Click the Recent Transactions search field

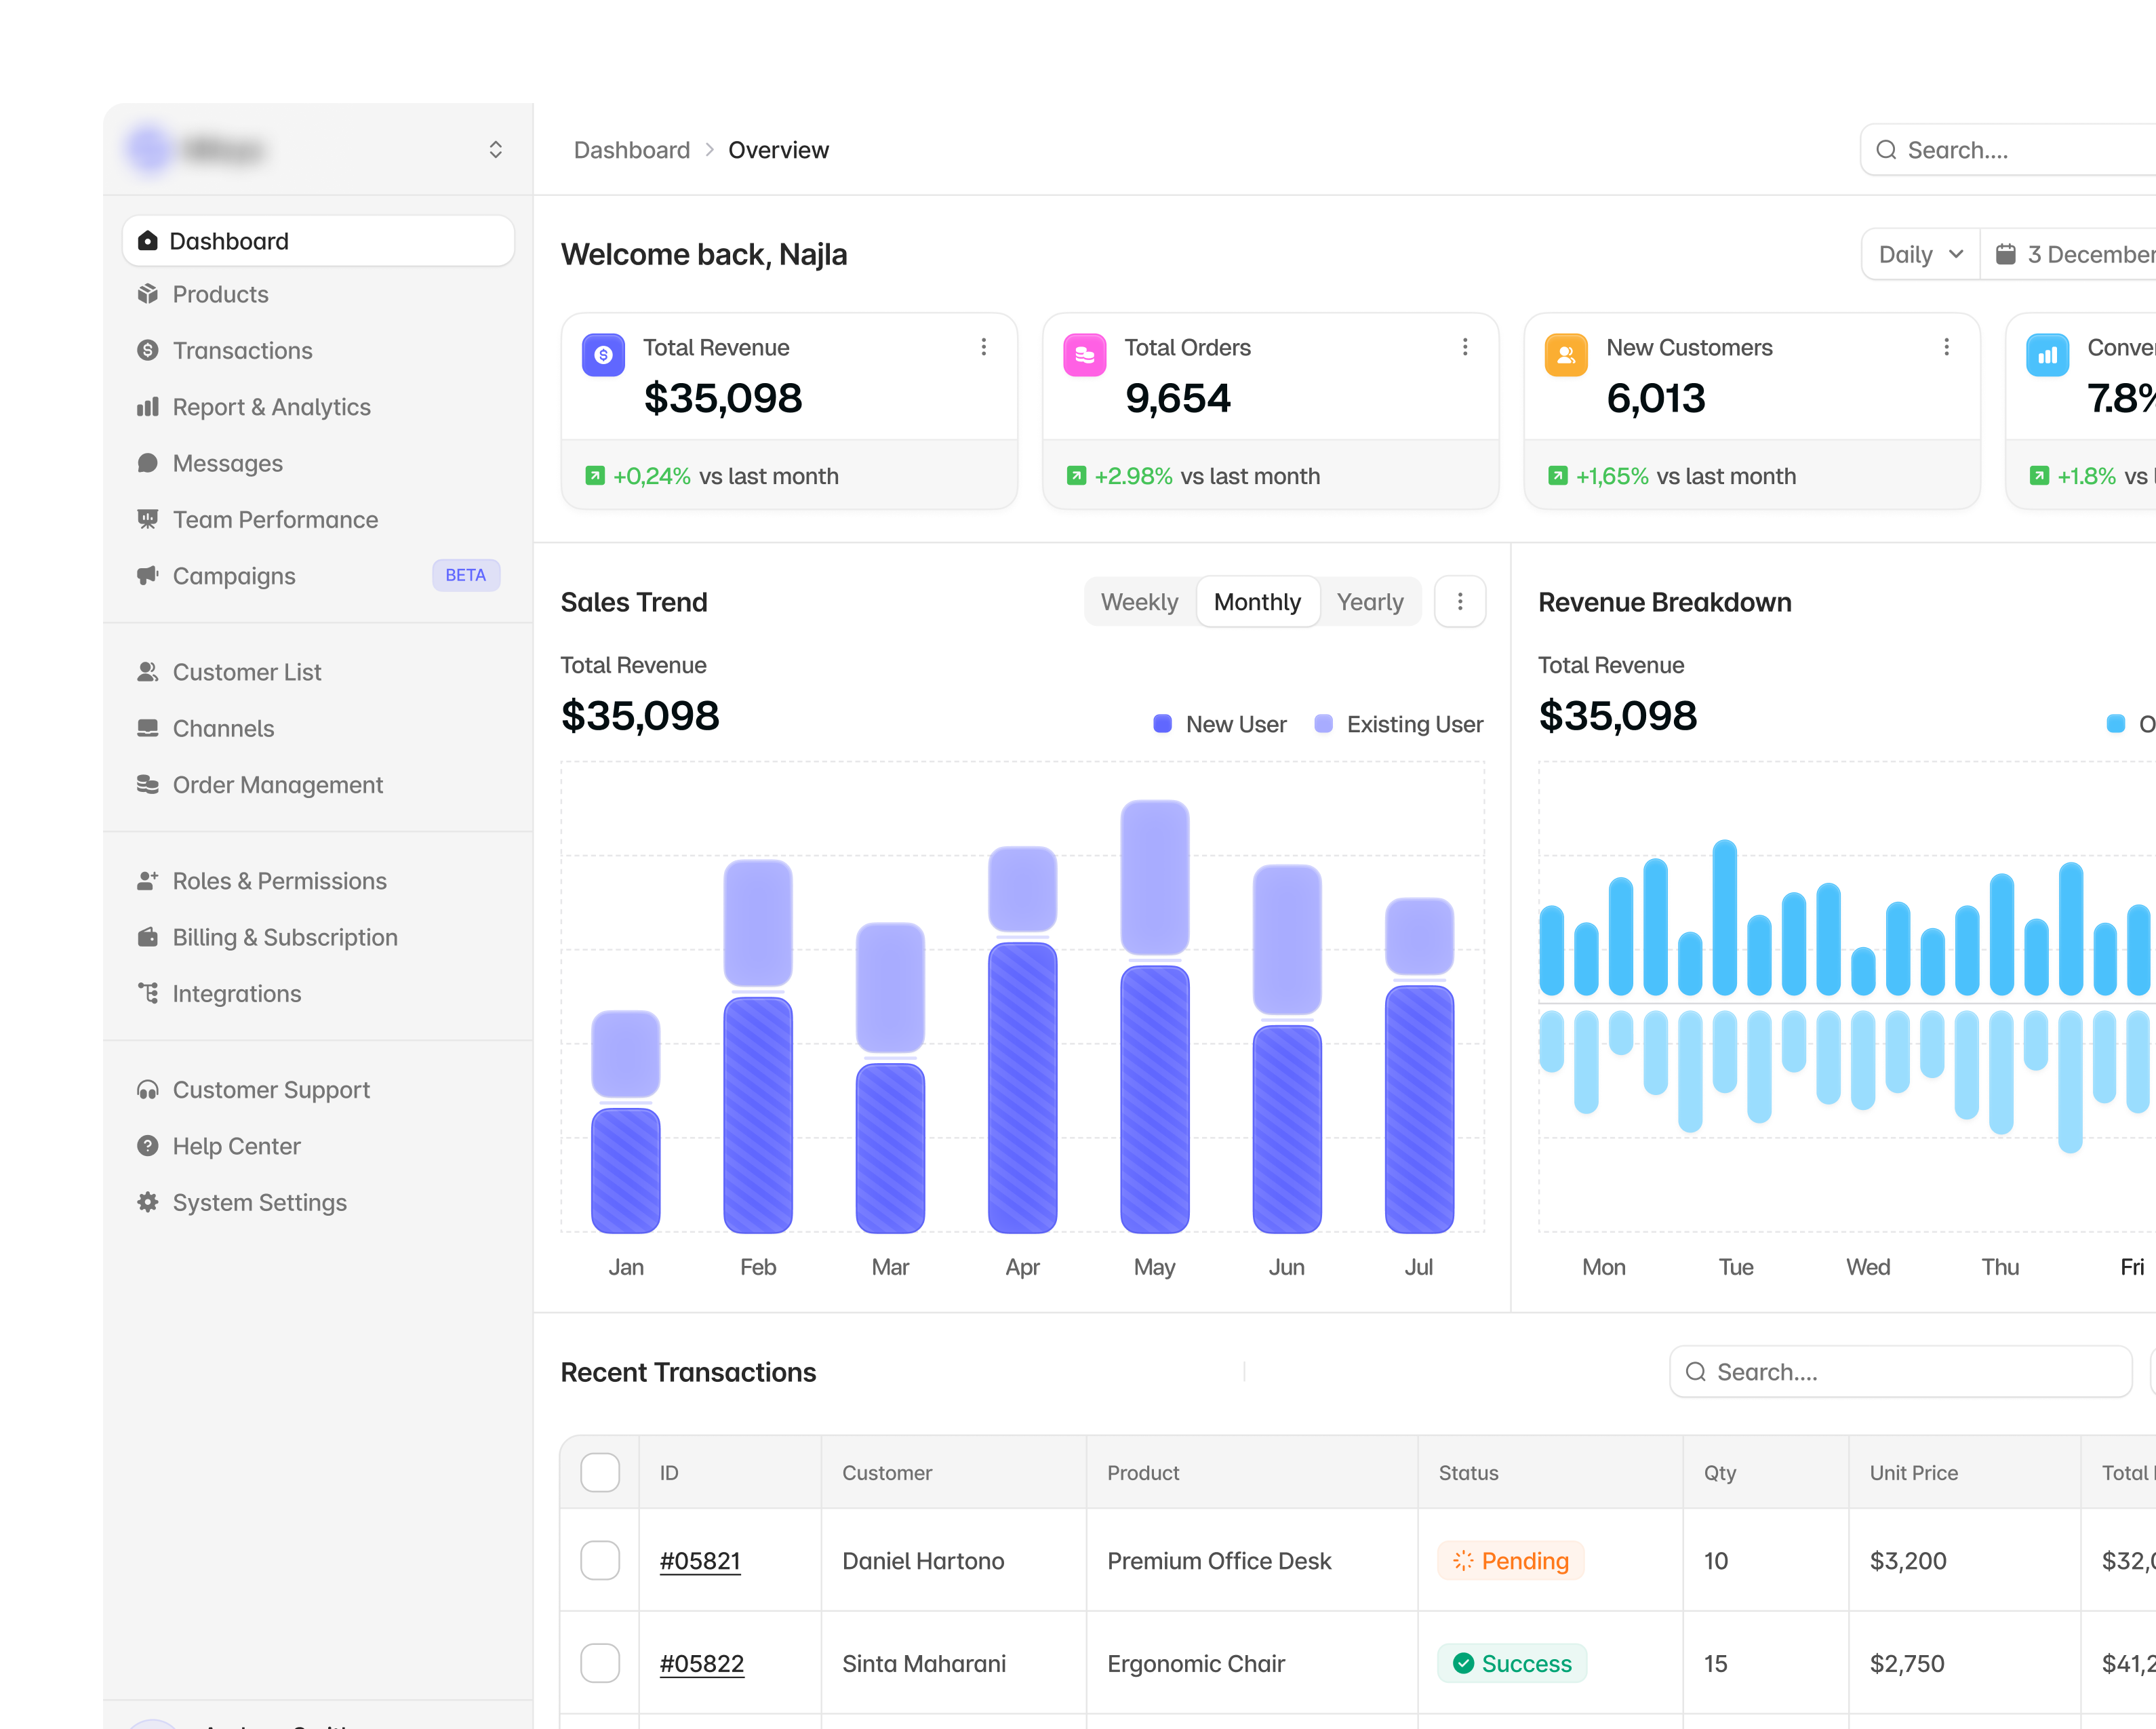point(1900,1372)
